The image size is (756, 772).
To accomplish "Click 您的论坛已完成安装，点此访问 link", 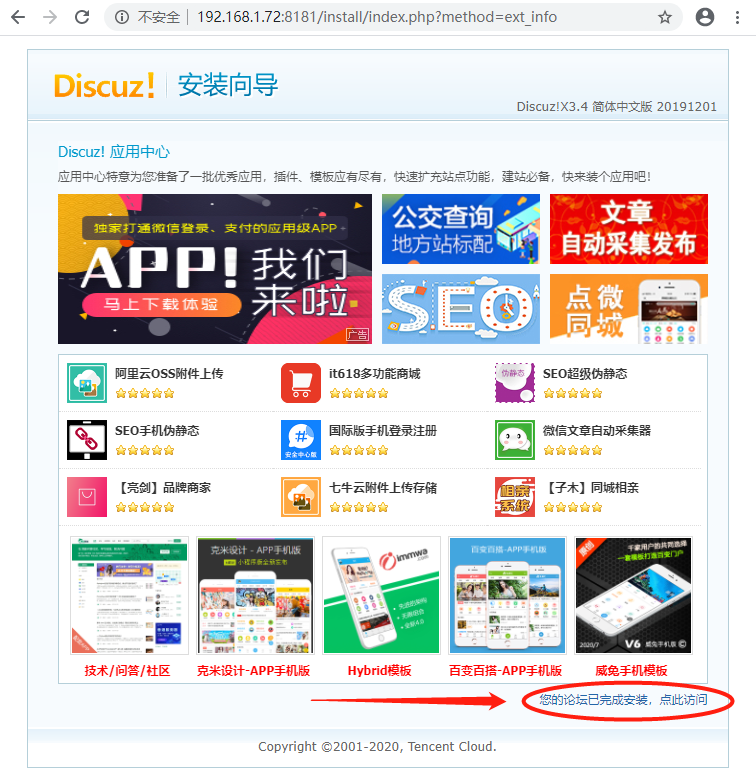I will click(623, 700).
